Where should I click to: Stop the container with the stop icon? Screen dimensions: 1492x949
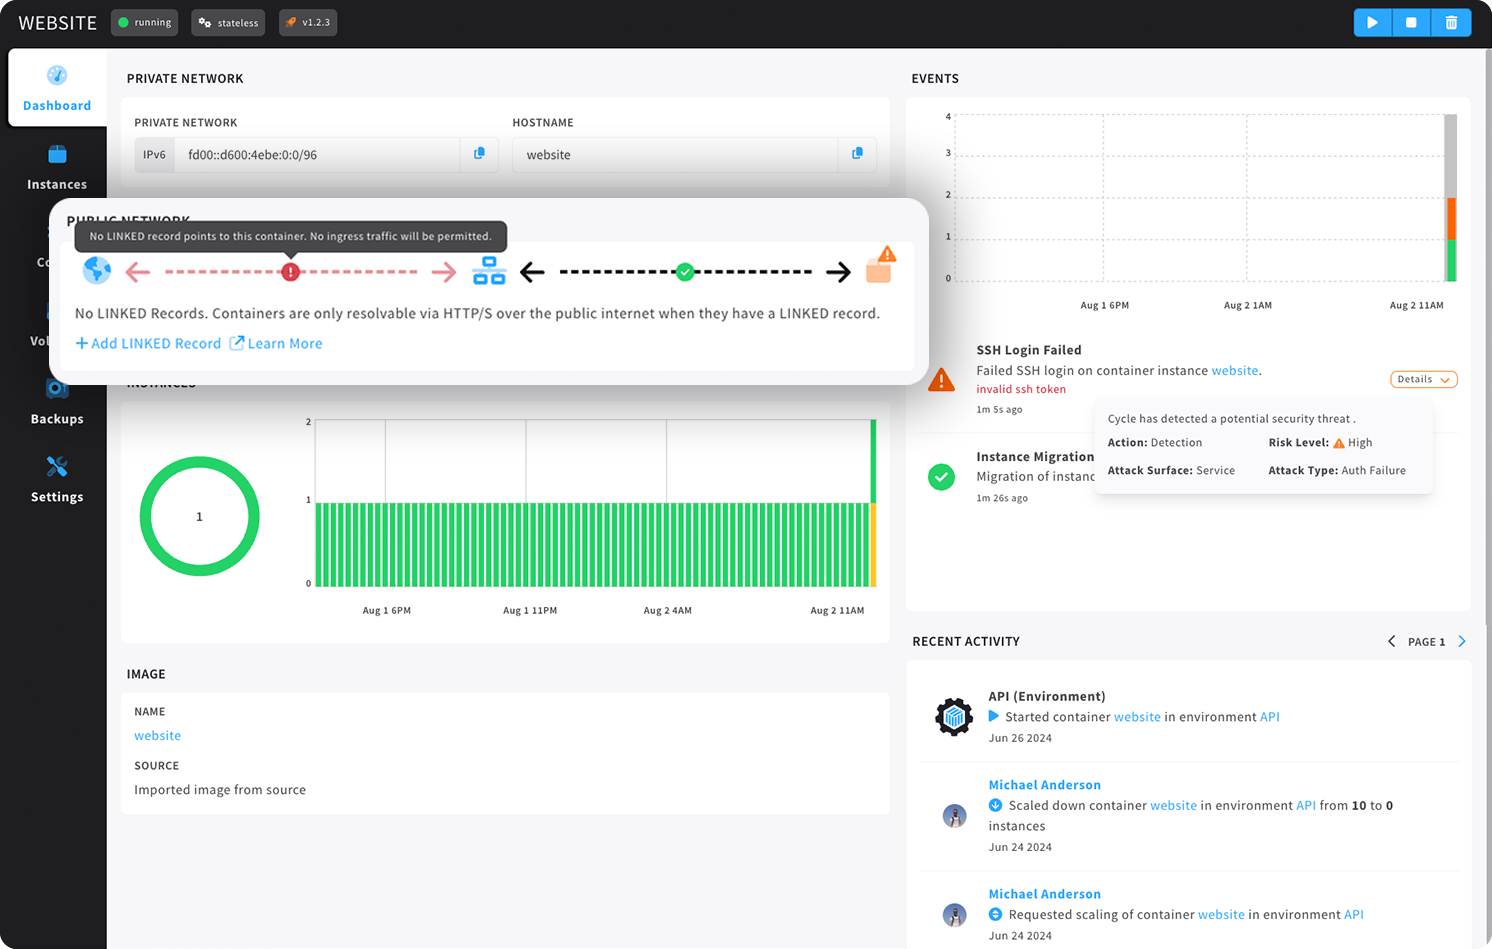coord(1411,22)
